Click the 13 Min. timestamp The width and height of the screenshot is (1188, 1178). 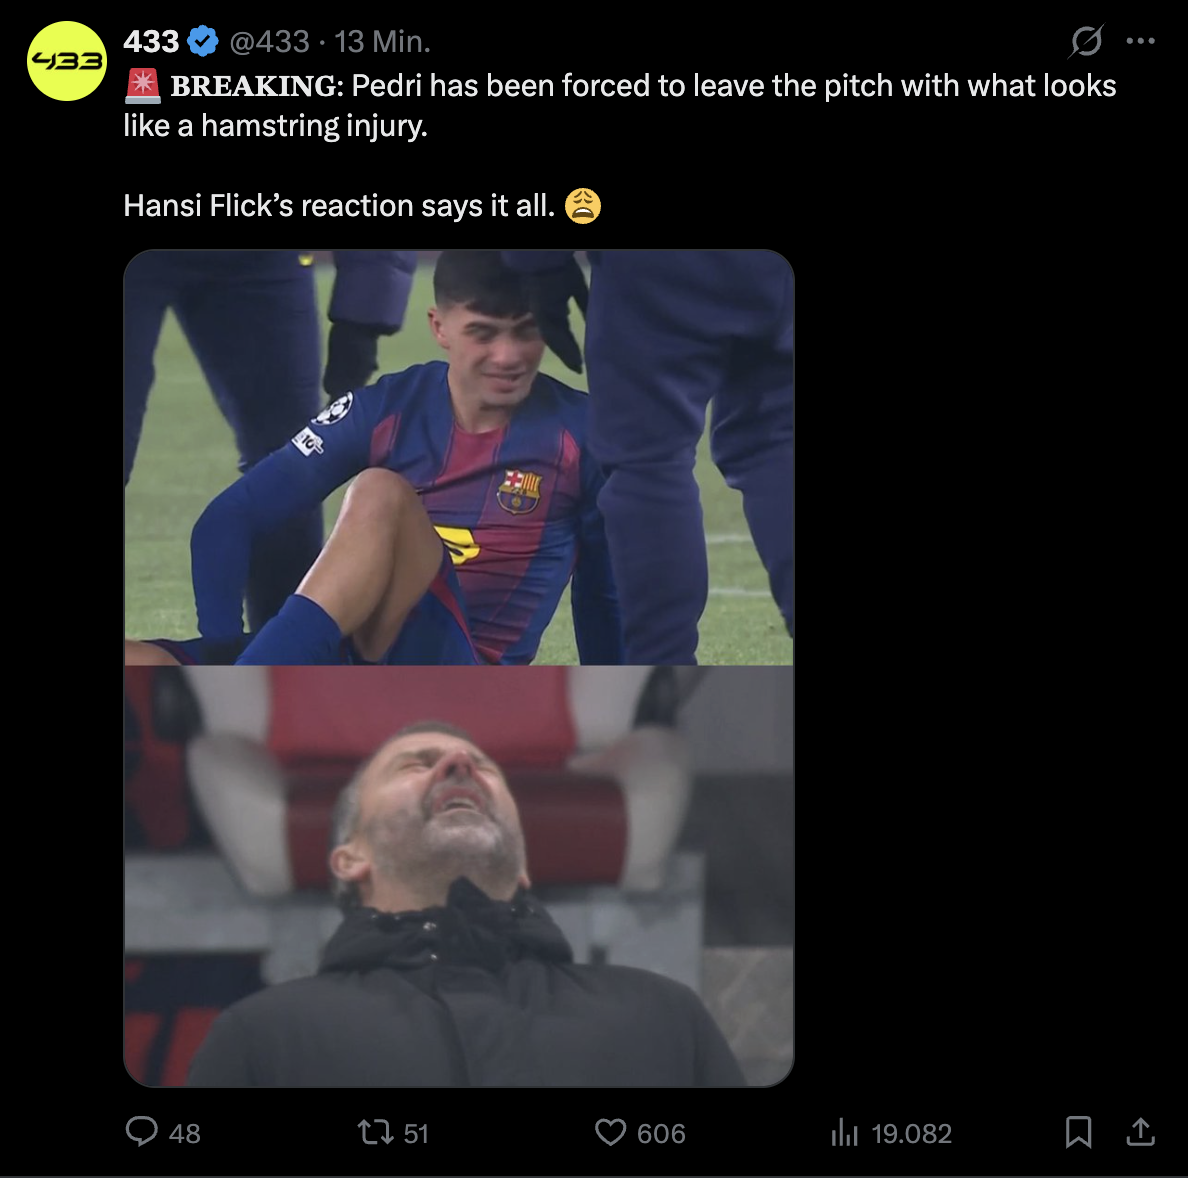pos(382,42)
